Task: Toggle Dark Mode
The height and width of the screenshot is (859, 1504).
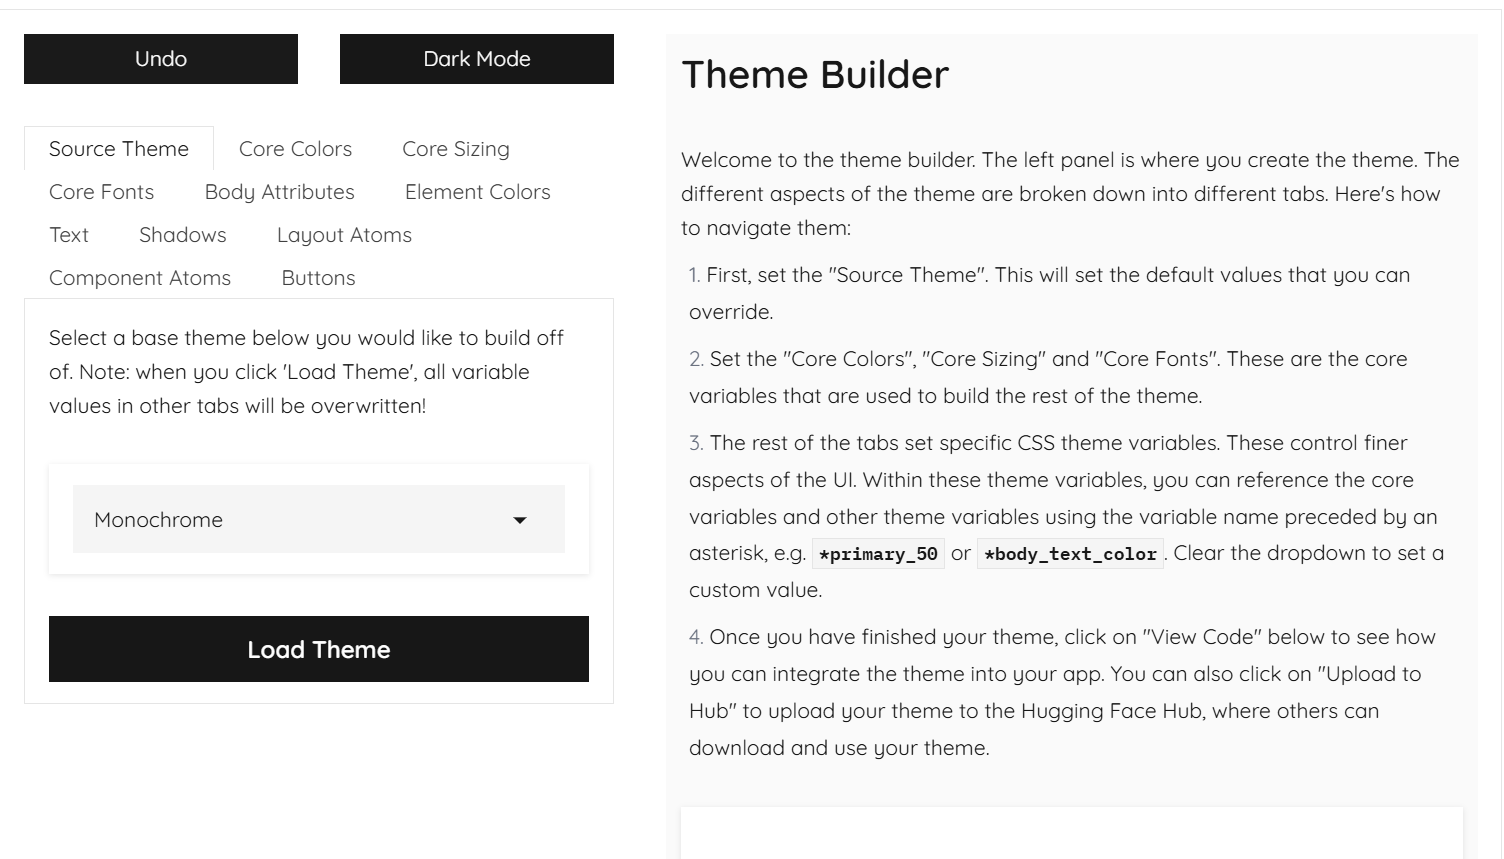Action: [x=476, y=59]
